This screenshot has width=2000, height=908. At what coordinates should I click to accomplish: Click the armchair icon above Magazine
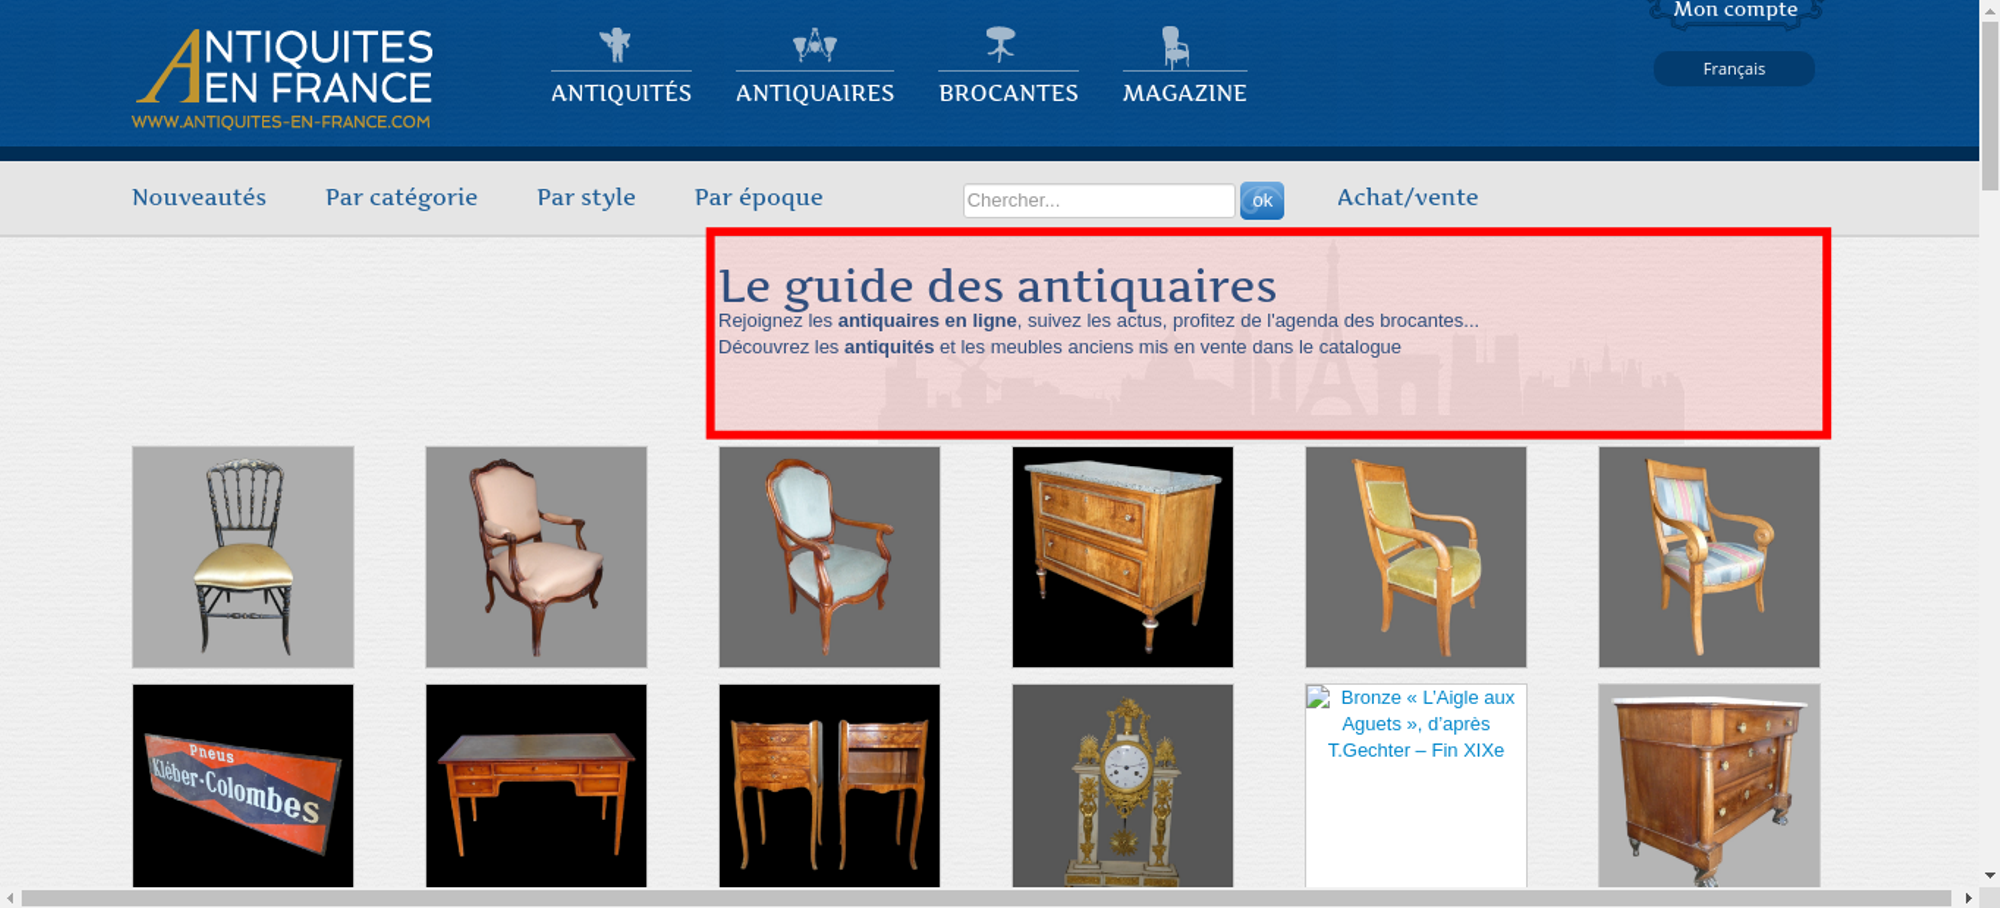(1175, 46)
